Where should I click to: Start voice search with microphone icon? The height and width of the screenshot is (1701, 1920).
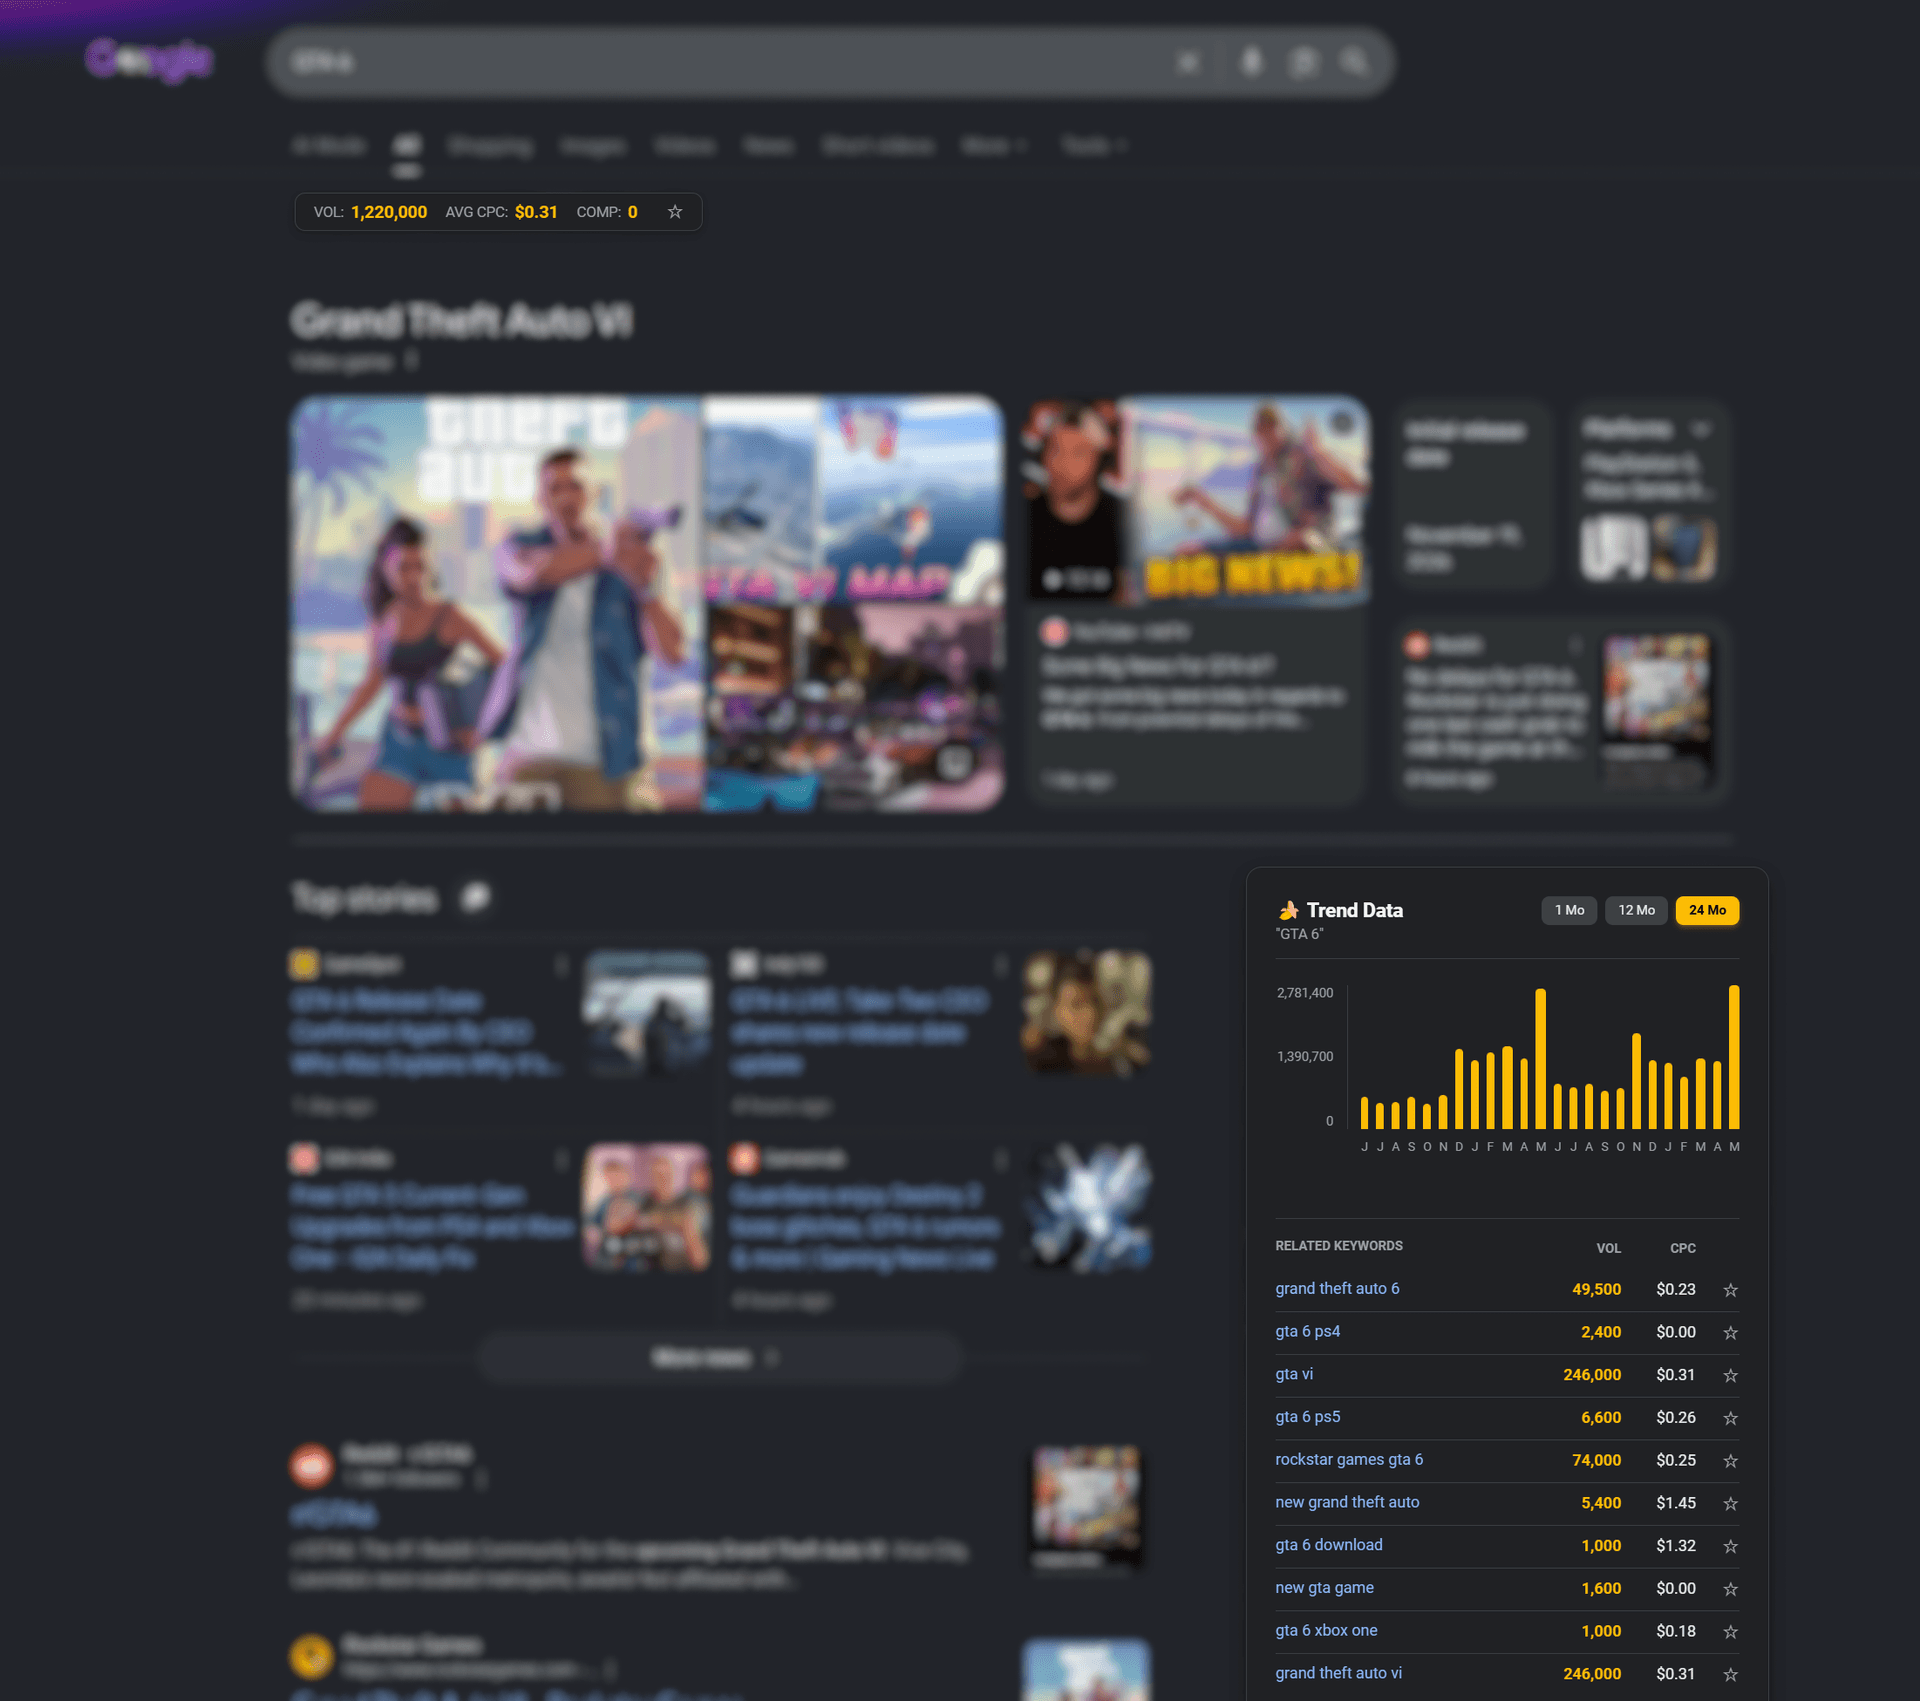(1251, 62)
